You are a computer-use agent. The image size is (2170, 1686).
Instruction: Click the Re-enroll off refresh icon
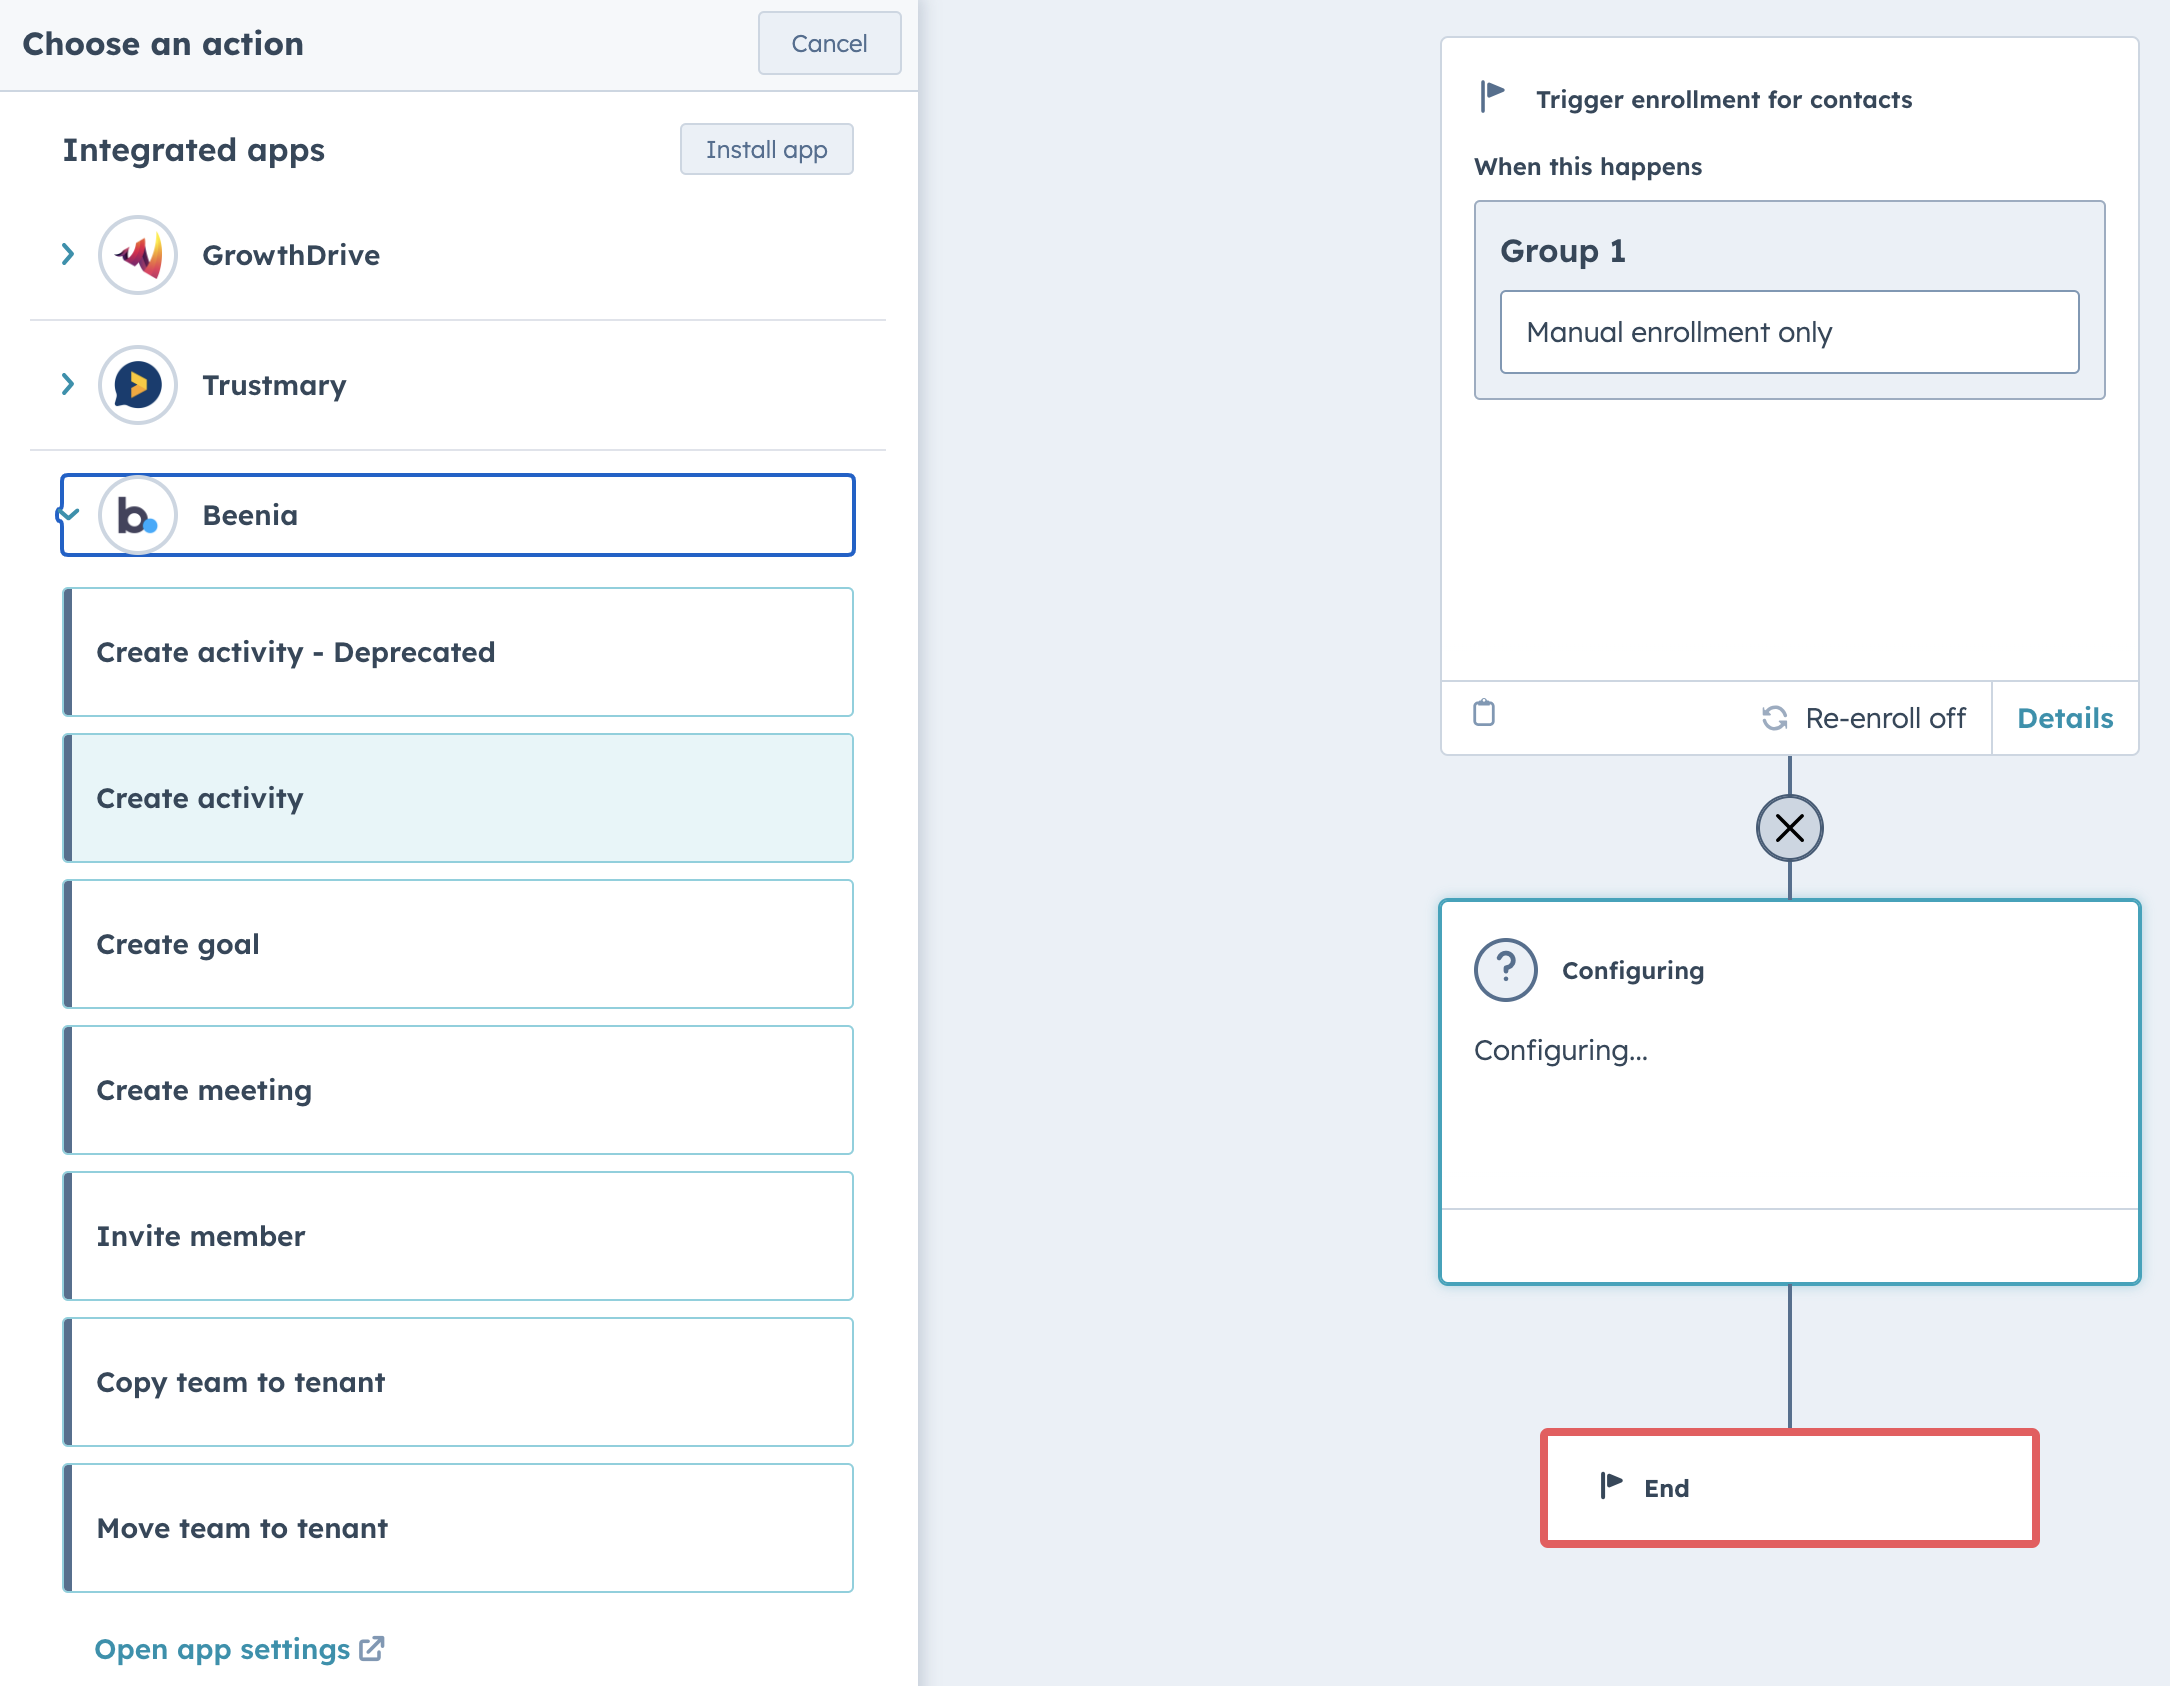coord(1775,718)
